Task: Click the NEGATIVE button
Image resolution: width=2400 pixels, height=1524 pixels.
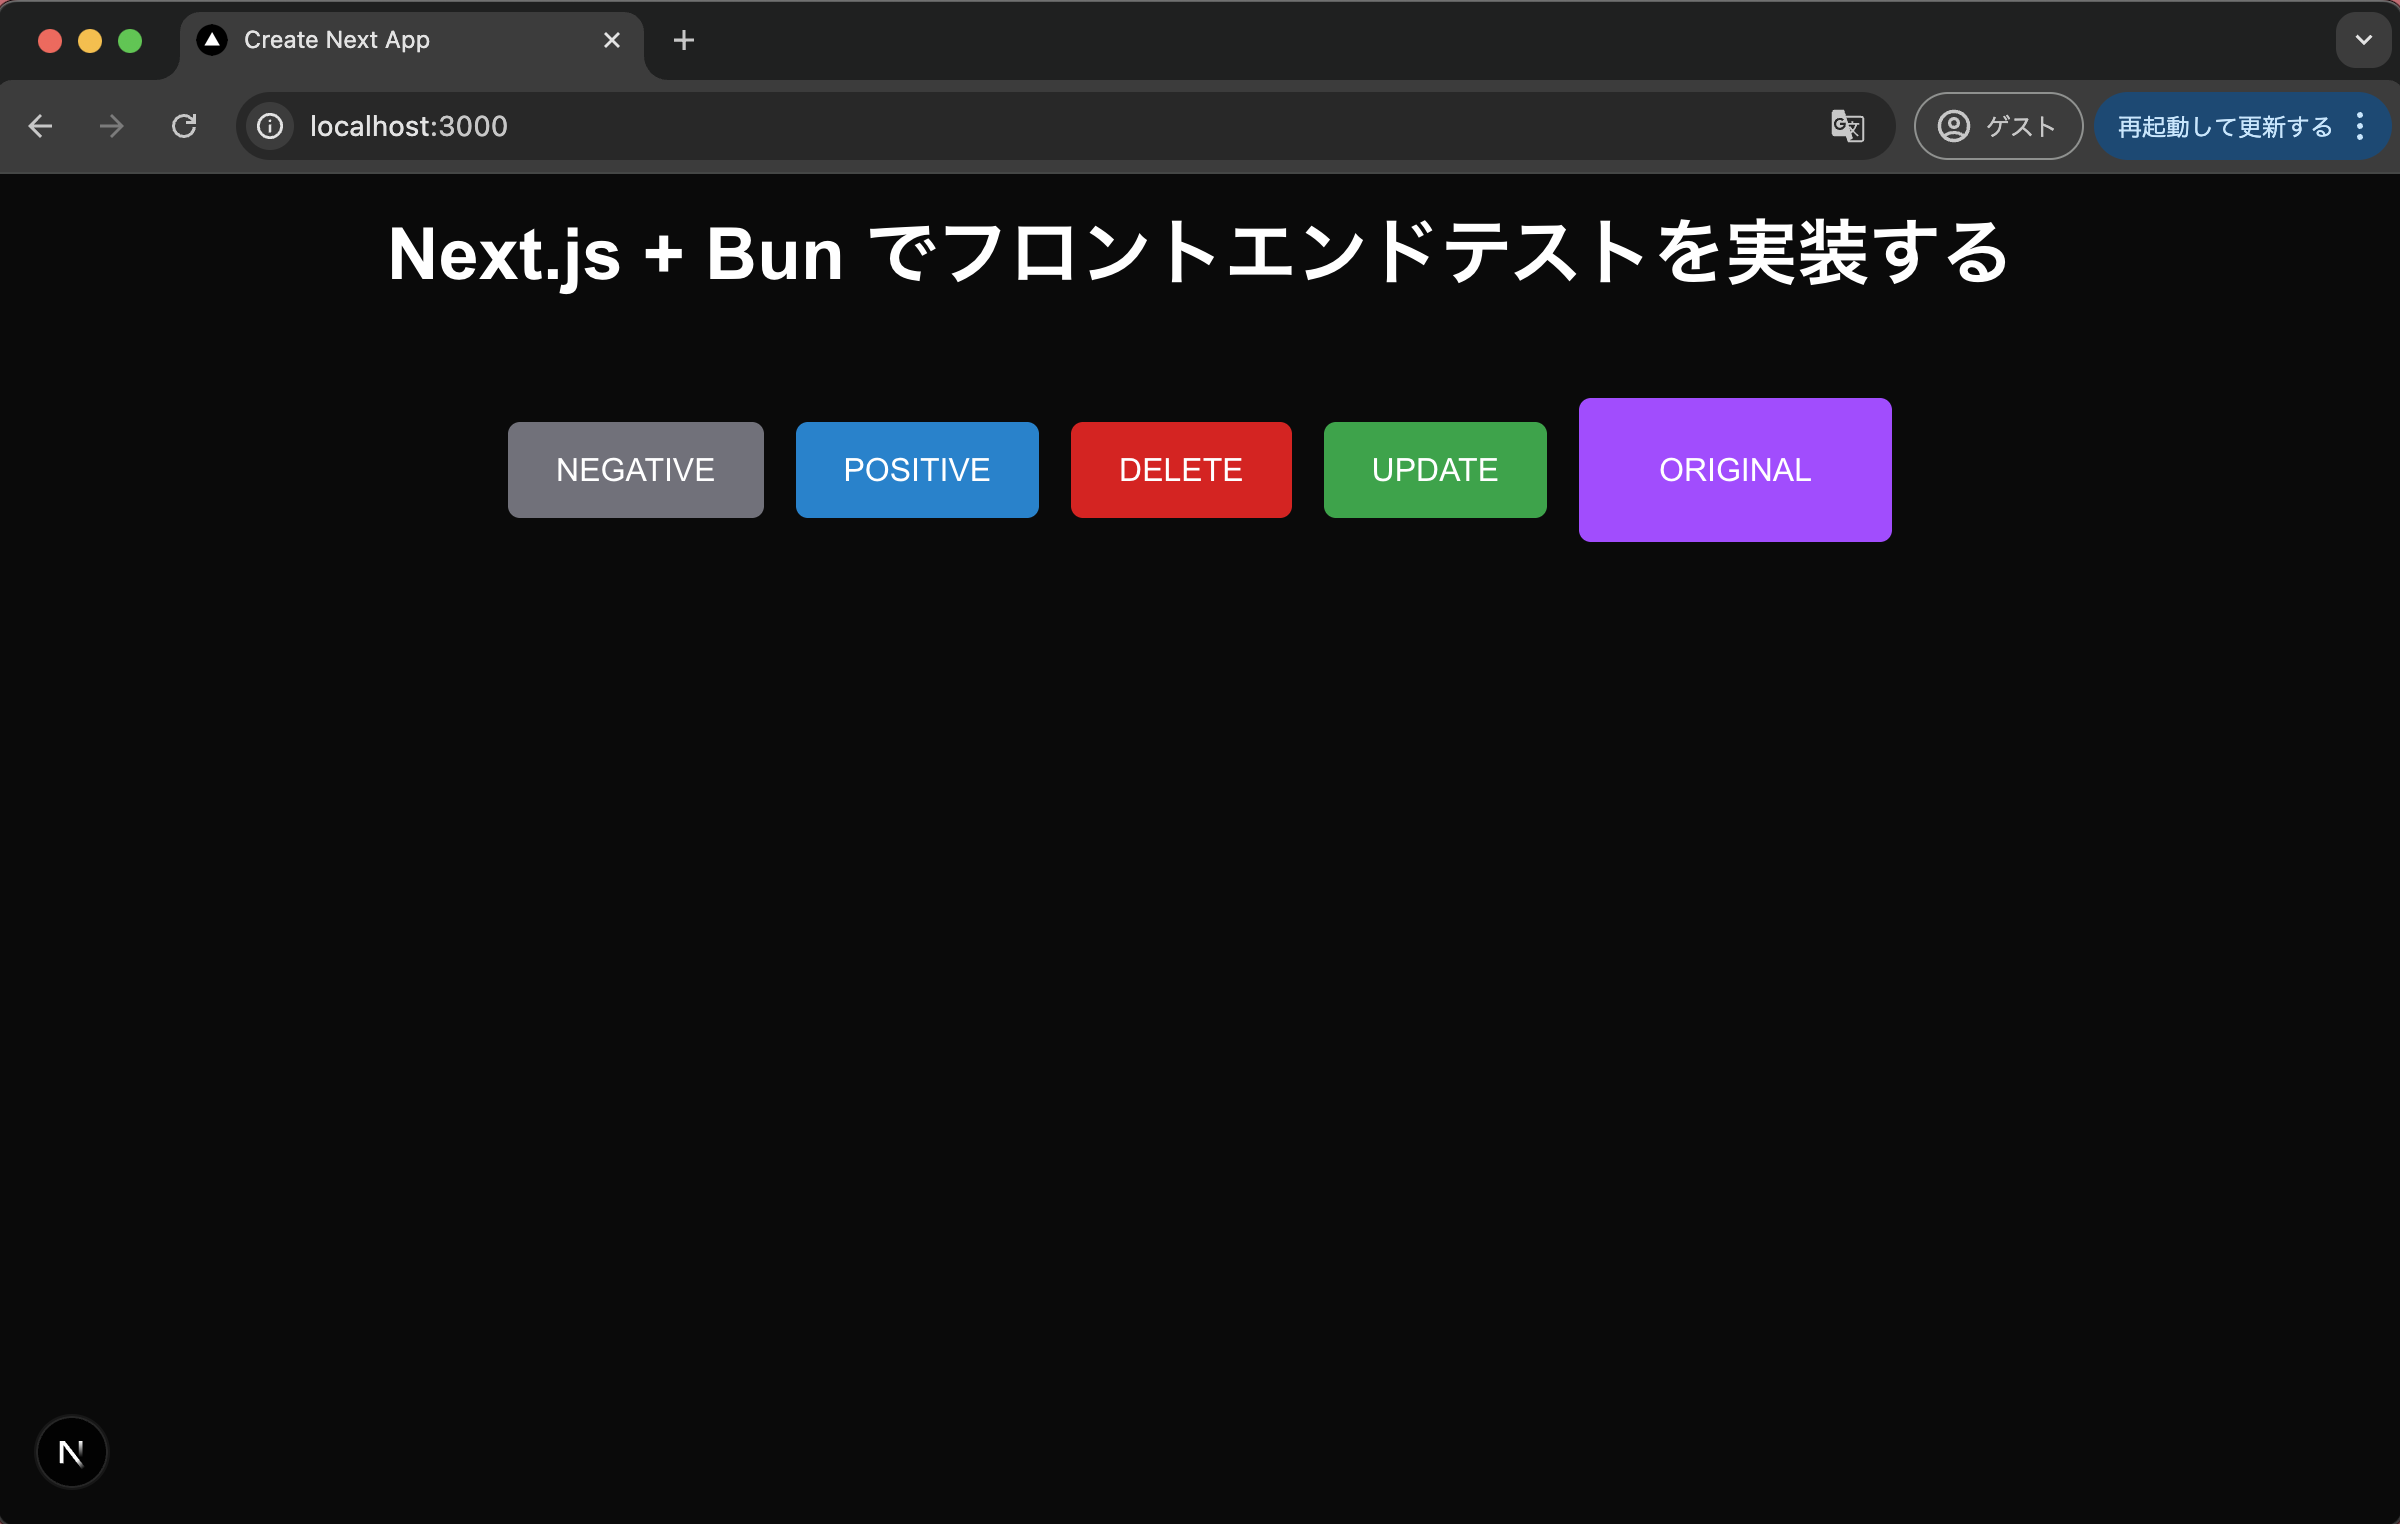Action: click(635, 469)
